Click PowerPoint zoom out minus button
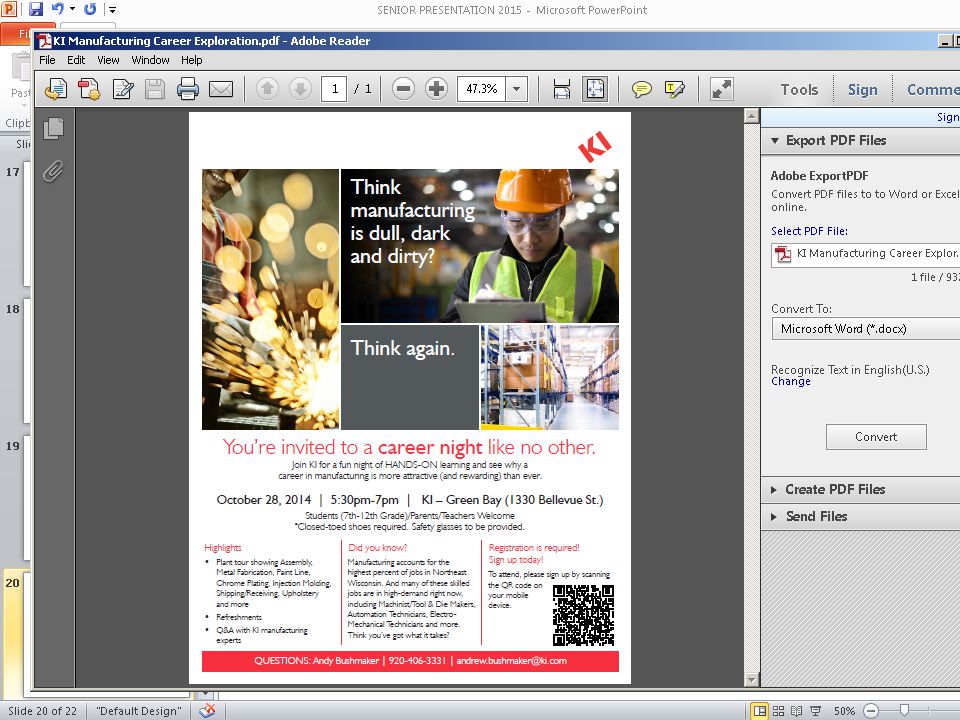The image size is (960, 720). coord(871,711)
